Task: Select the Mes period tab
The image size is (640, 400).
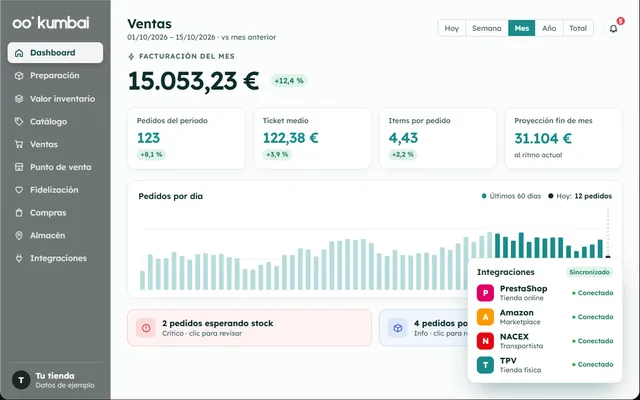Action: (522, 28)
